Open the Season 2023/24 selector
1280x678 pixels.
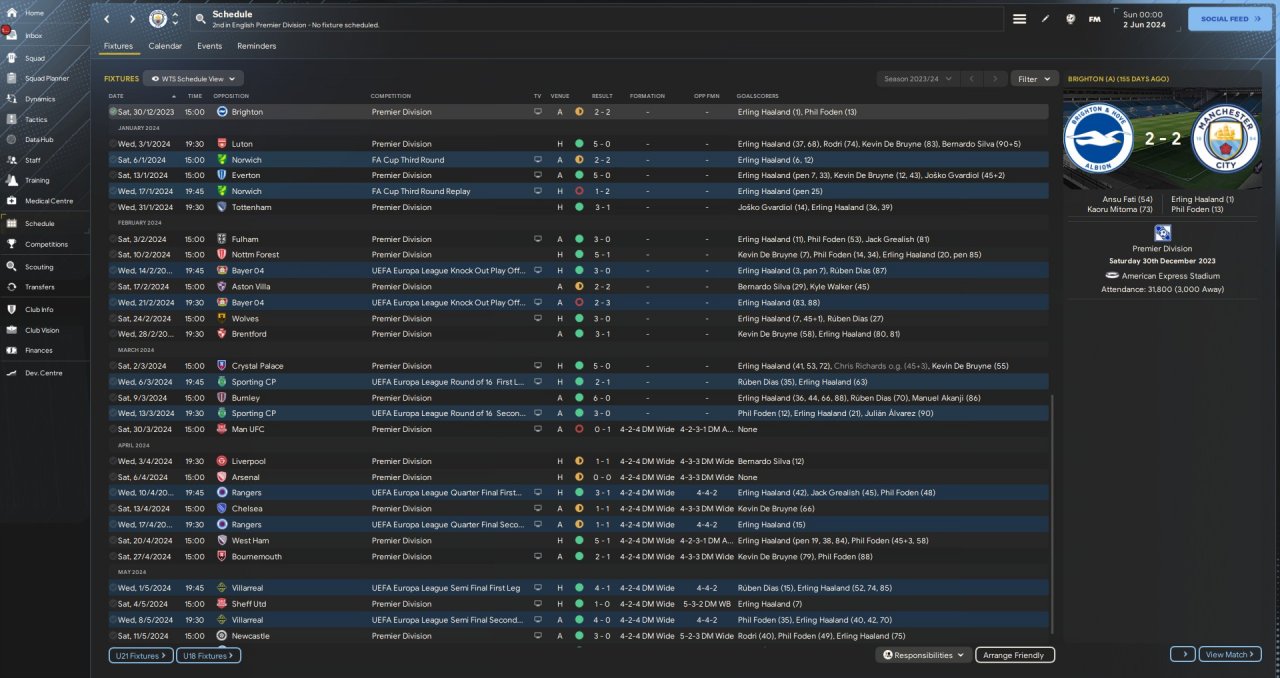[917, 78]
